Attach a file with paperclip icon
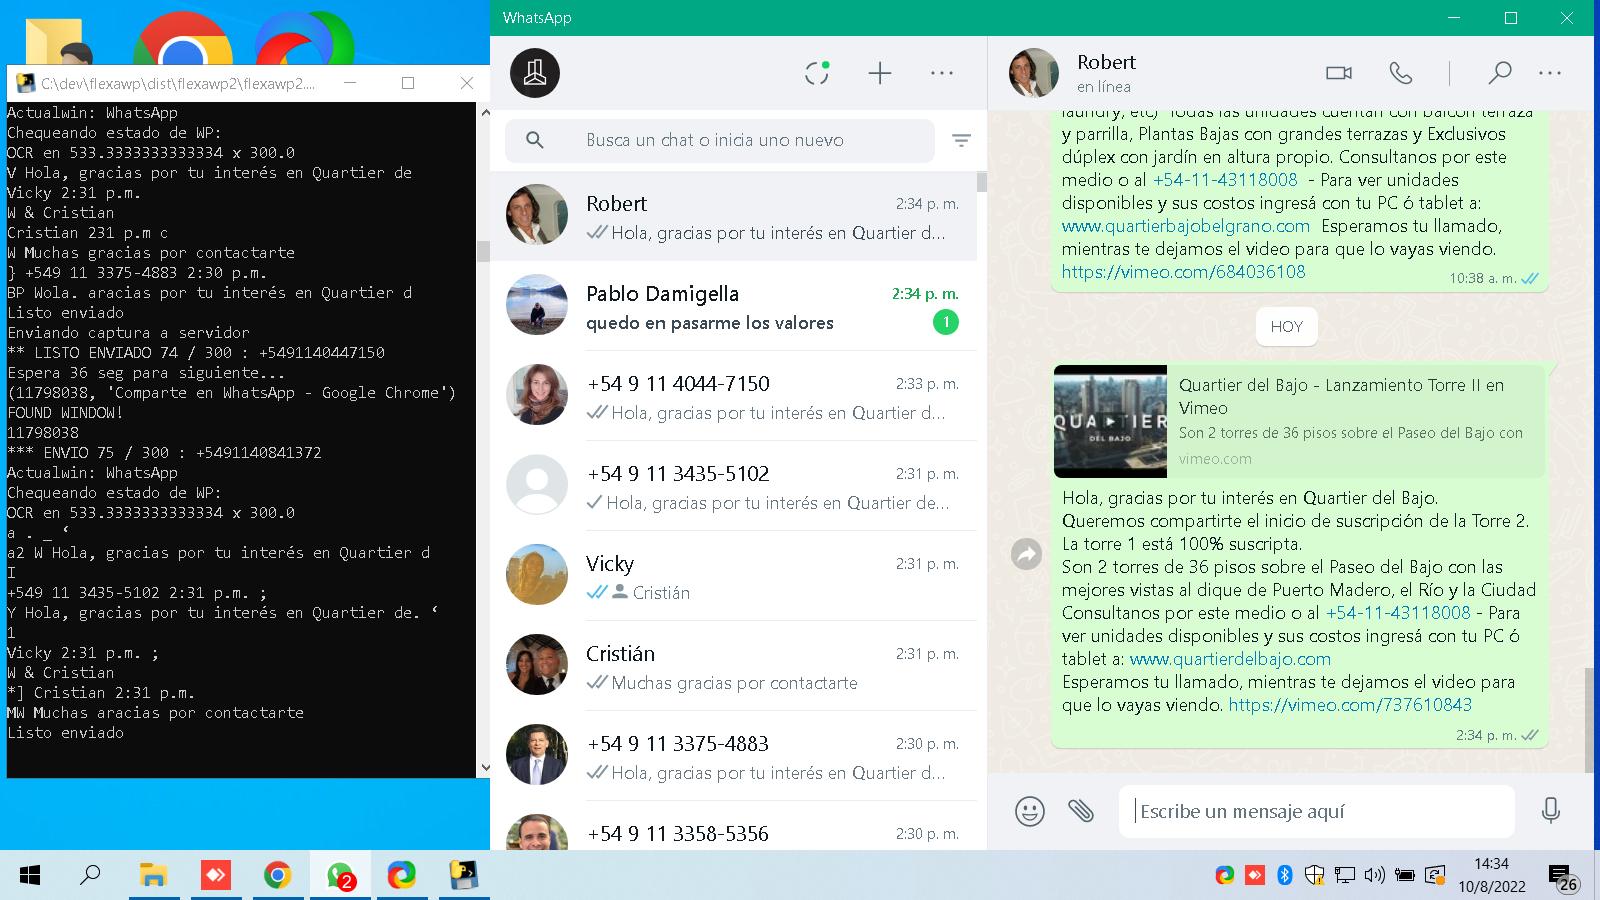This screenshot has width=1600, height=900. pos(1080,810)
